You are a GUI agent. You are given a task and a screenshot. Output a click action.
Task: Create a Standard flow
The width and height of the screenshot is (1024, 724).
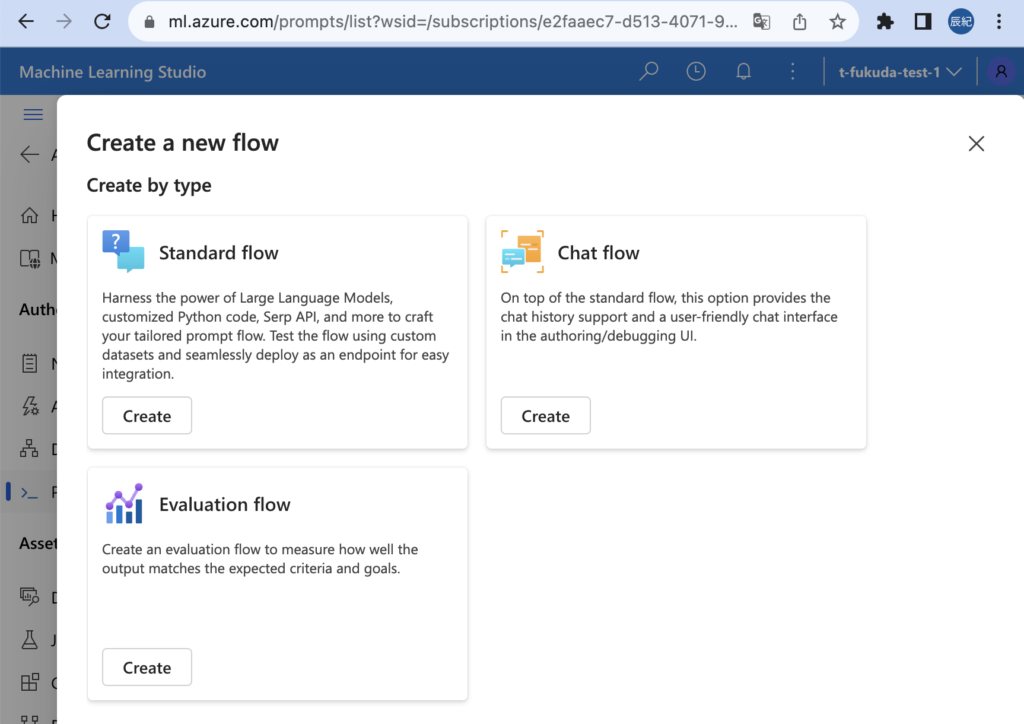click(147, 416)
